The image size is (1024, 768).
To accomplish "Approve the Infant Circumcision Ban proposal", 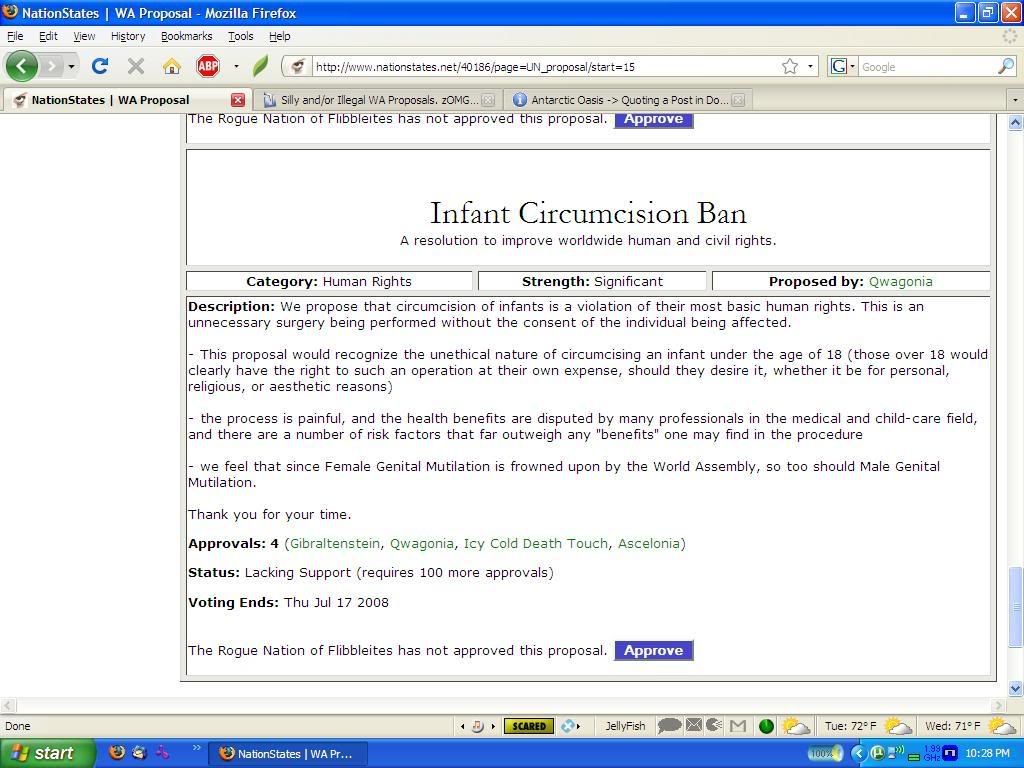I will click(653, 651).
